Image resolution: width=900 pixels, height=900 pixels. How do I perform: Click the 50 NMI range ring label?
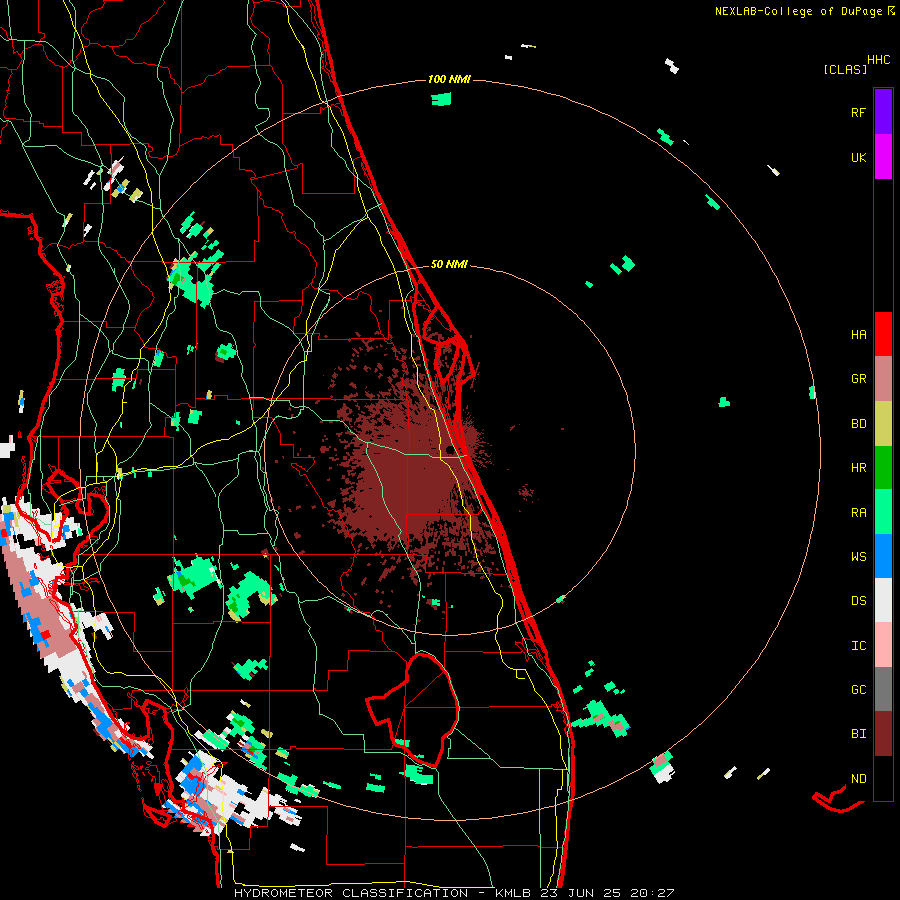(449, 265)
